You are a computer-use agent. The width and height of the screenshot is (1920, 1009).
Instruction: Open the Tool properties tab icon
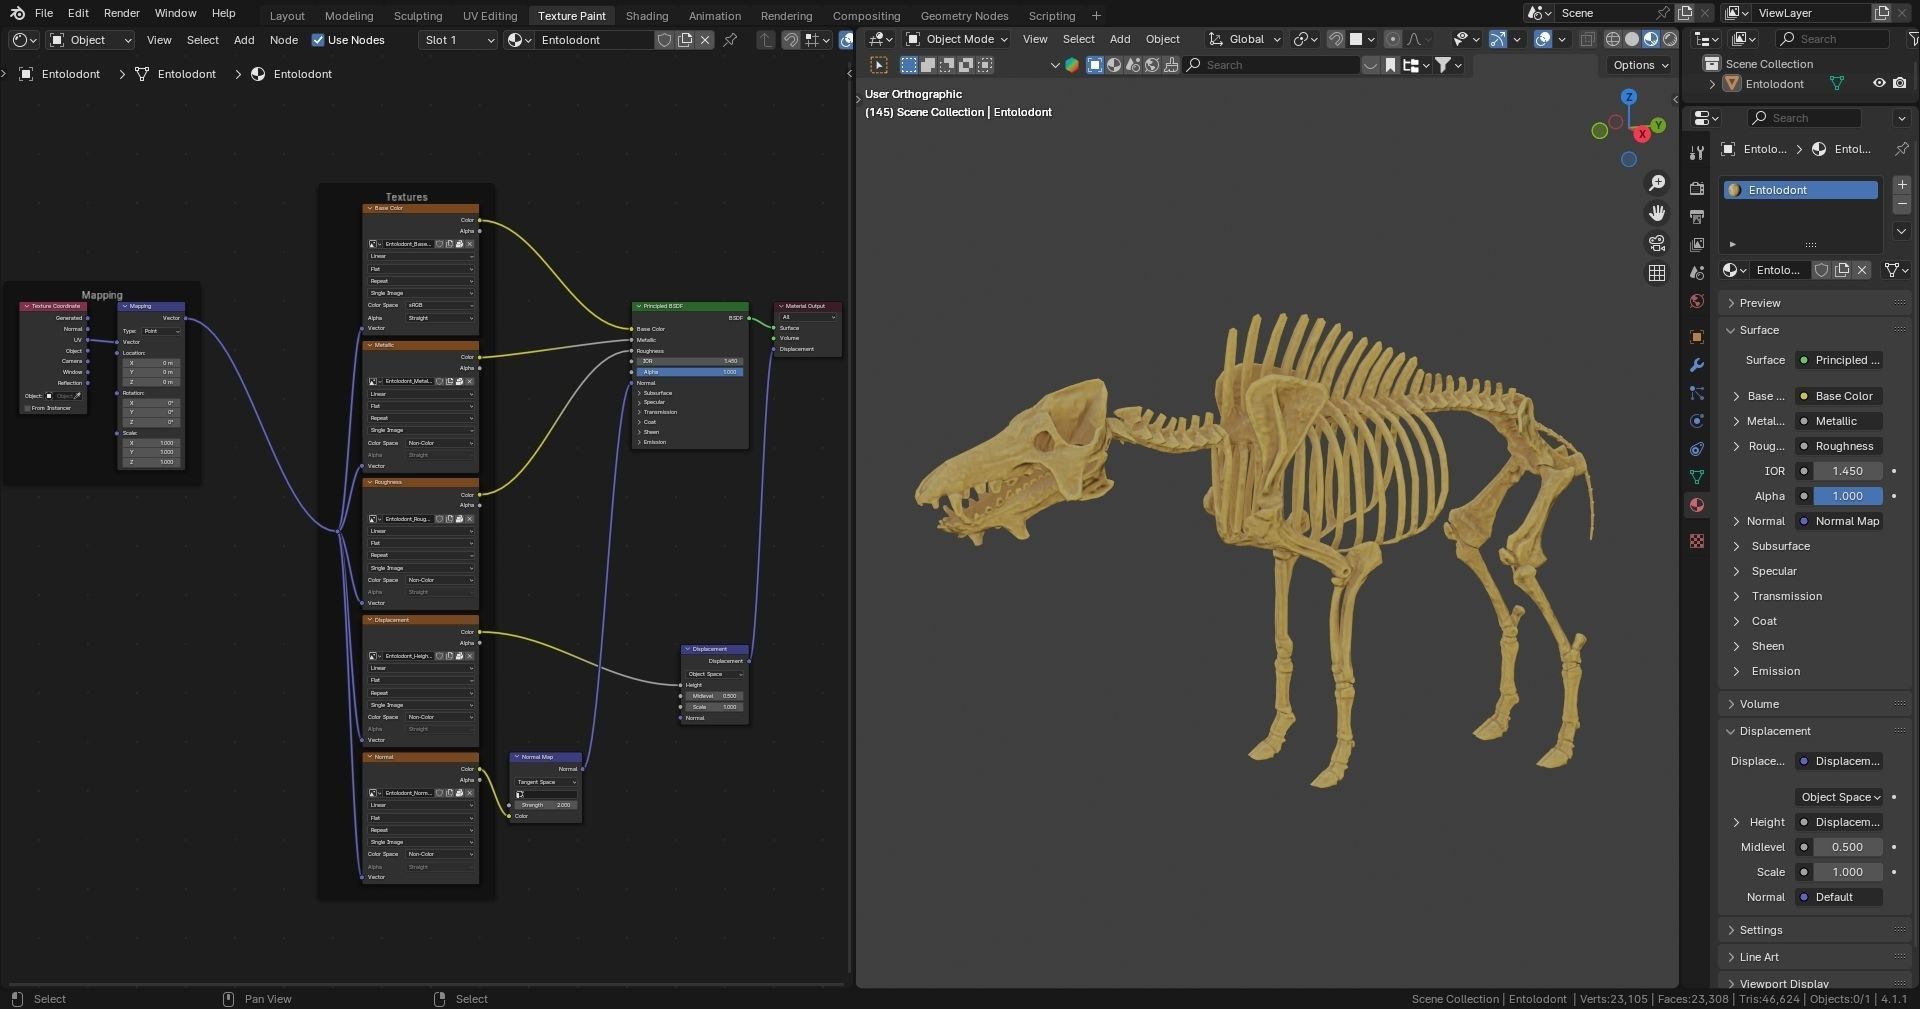tap(1696, 153)
